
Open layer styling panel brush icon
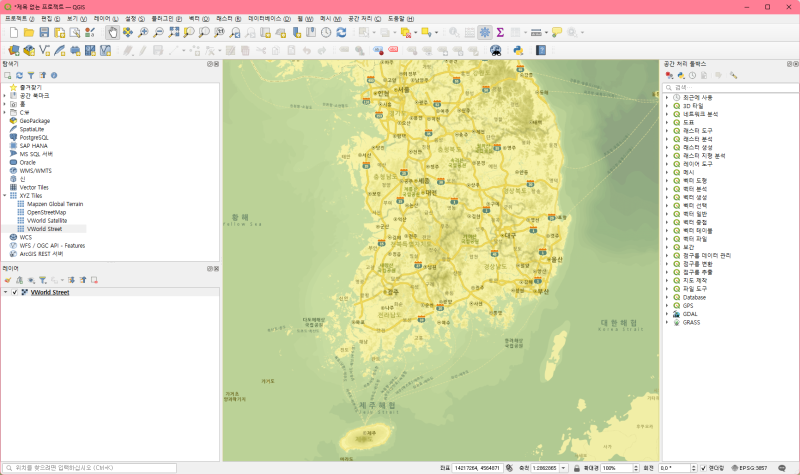tap(8, 280)
